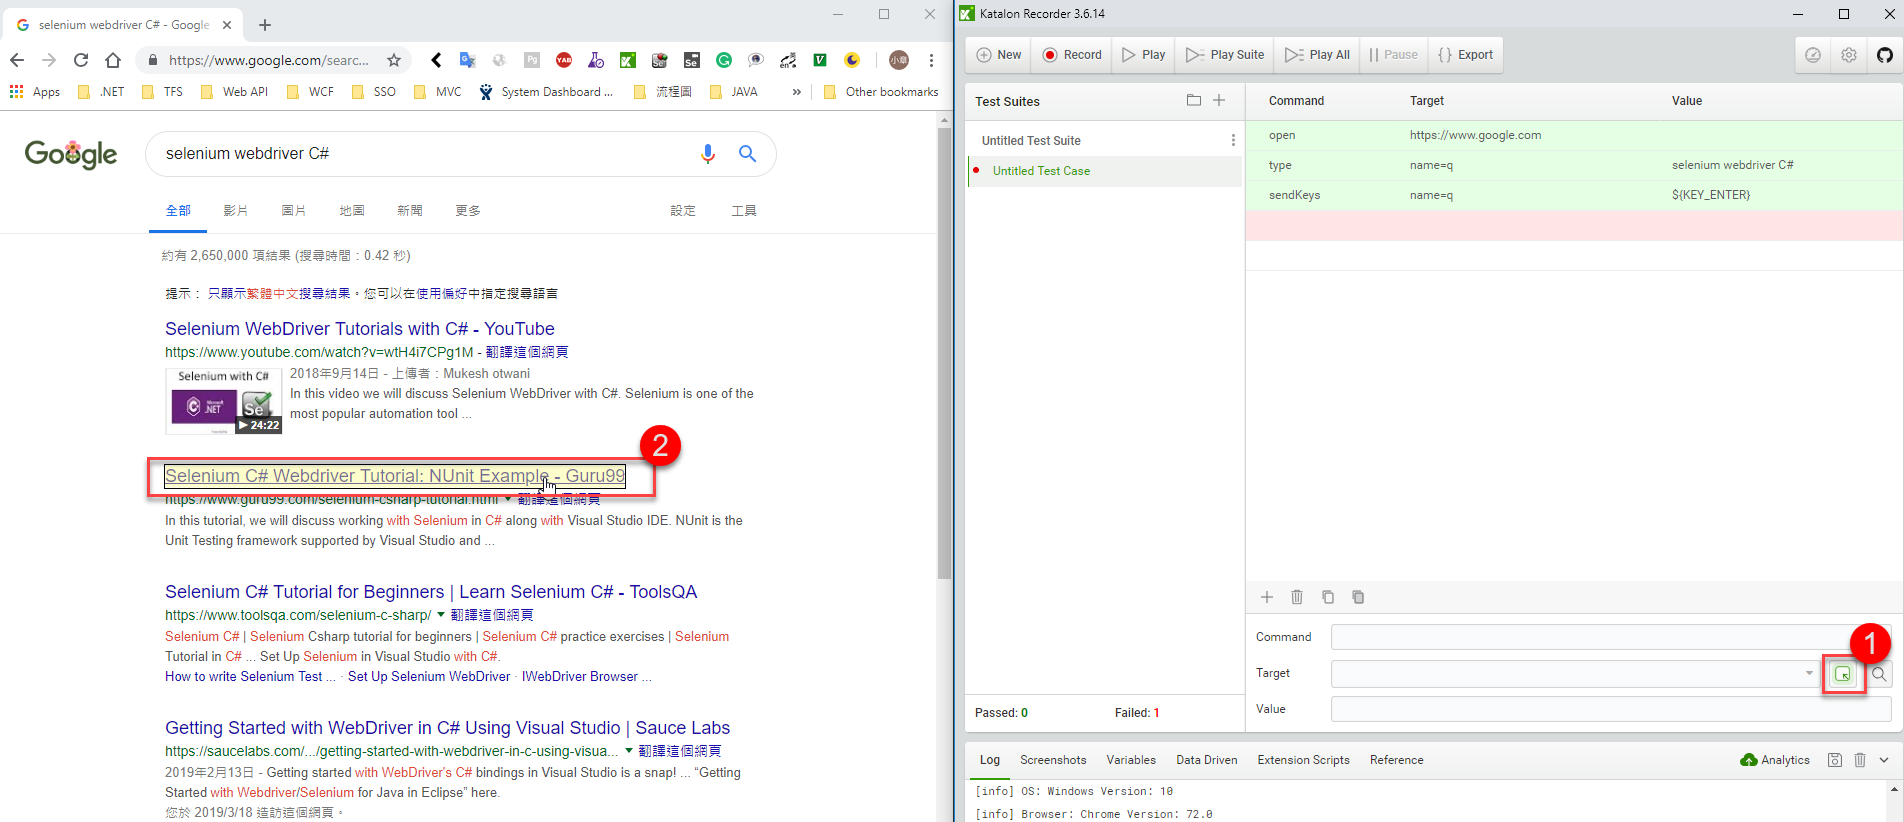Delete the selected command with trash icon

coord(1297,597)
